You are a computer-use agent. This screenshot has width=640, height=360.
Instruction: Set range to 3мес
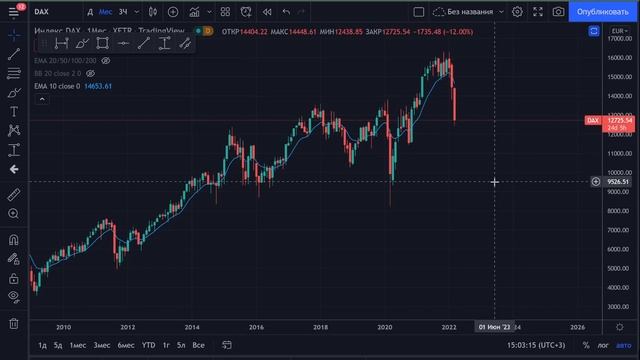[102, 345]
